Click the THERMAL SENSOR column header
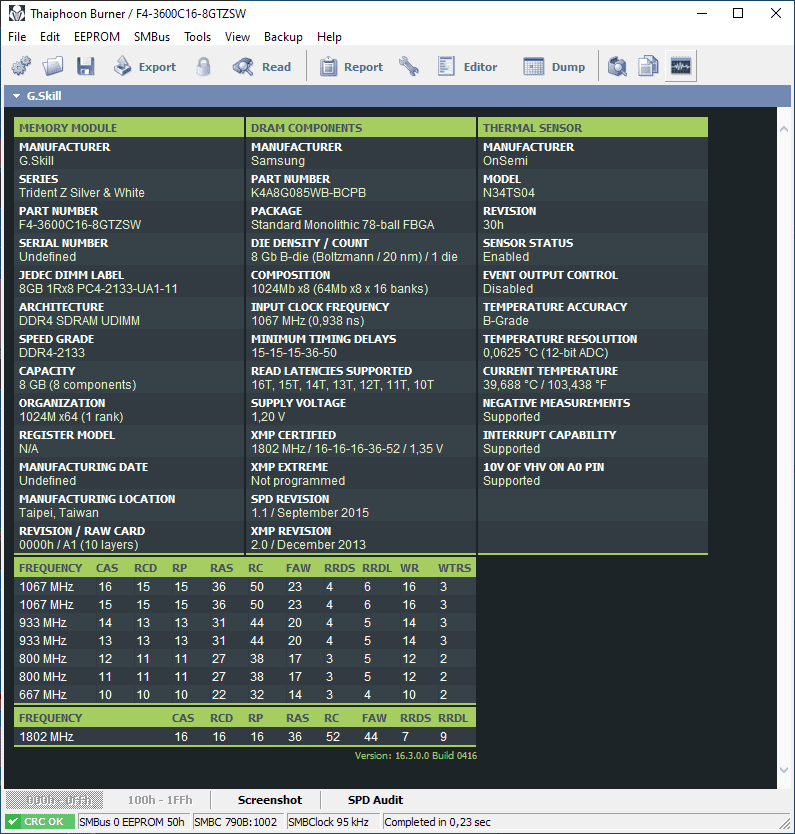Image resolution: width=795 pixels, height=834 pixels. click(x=593, y=128)
